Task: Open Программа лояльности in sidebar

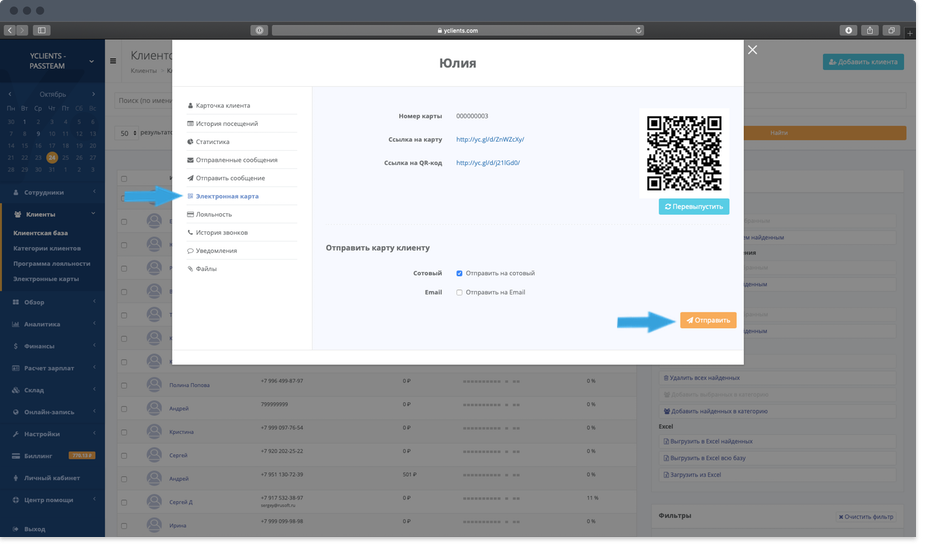Action: pyautogui.click(x=52, y=264)
